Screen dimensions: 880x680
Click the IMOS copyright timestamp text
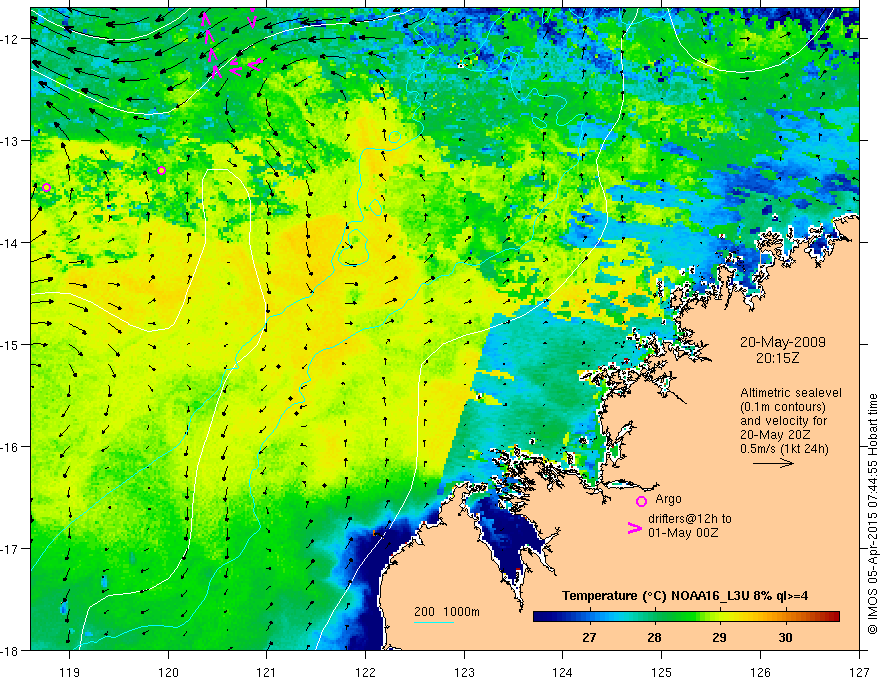872,513
